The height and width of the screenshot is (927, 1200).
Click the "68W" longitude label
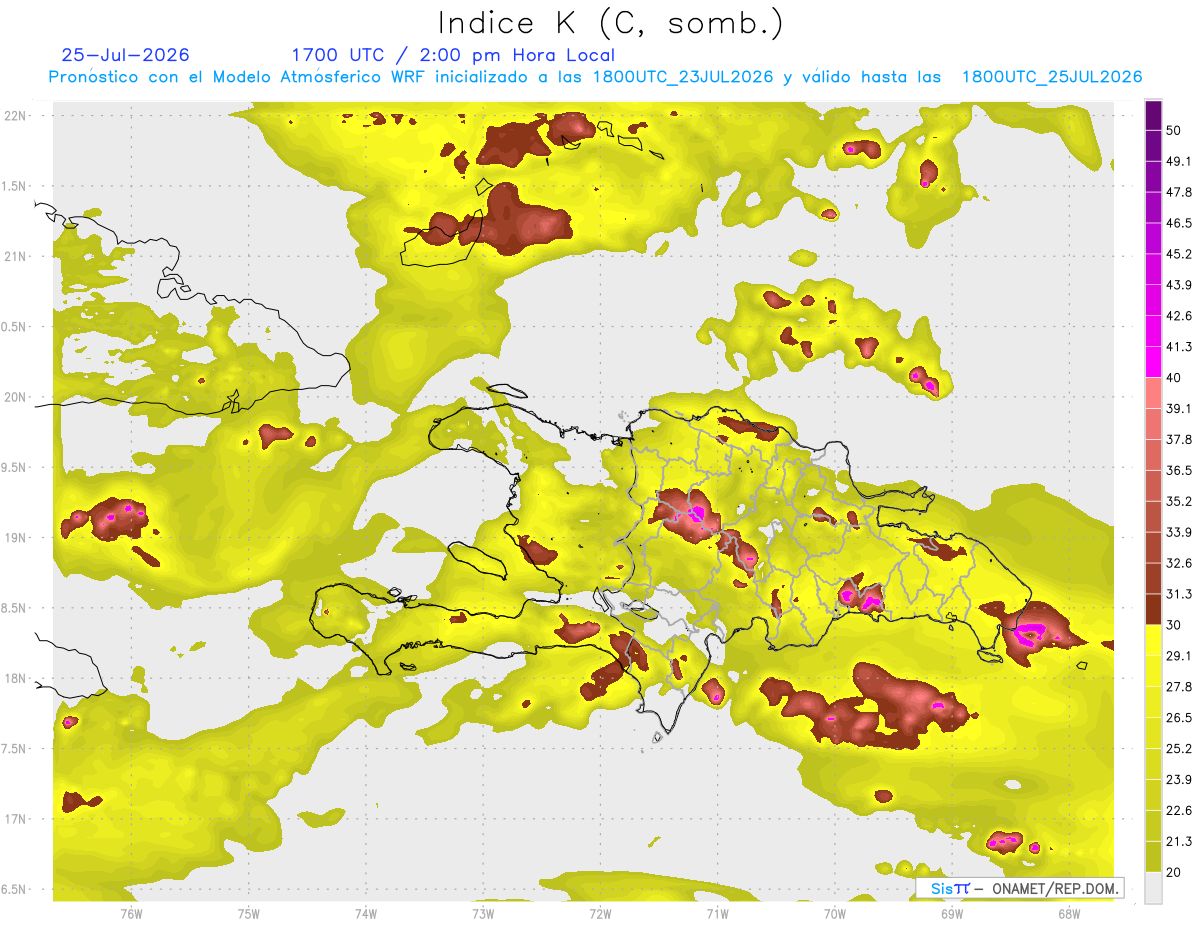(x=1069, y=913)
